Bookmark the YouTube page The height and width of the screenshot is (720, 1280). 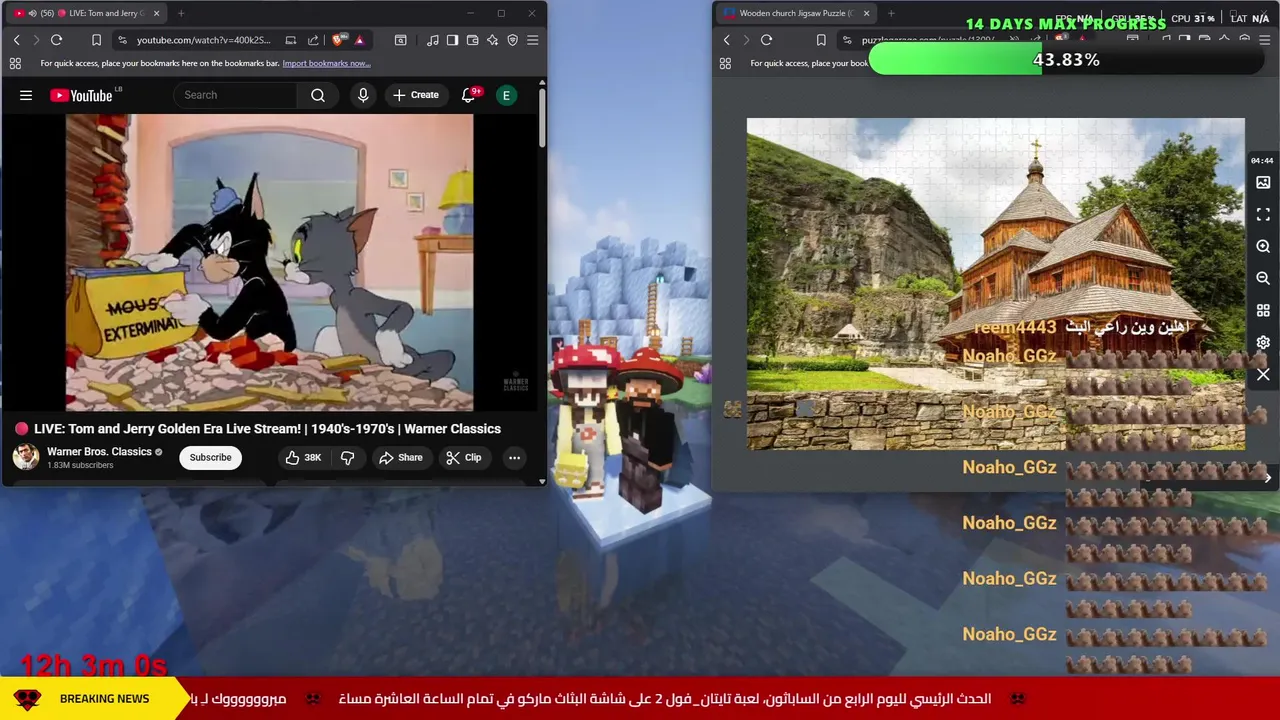pos(96,40)
